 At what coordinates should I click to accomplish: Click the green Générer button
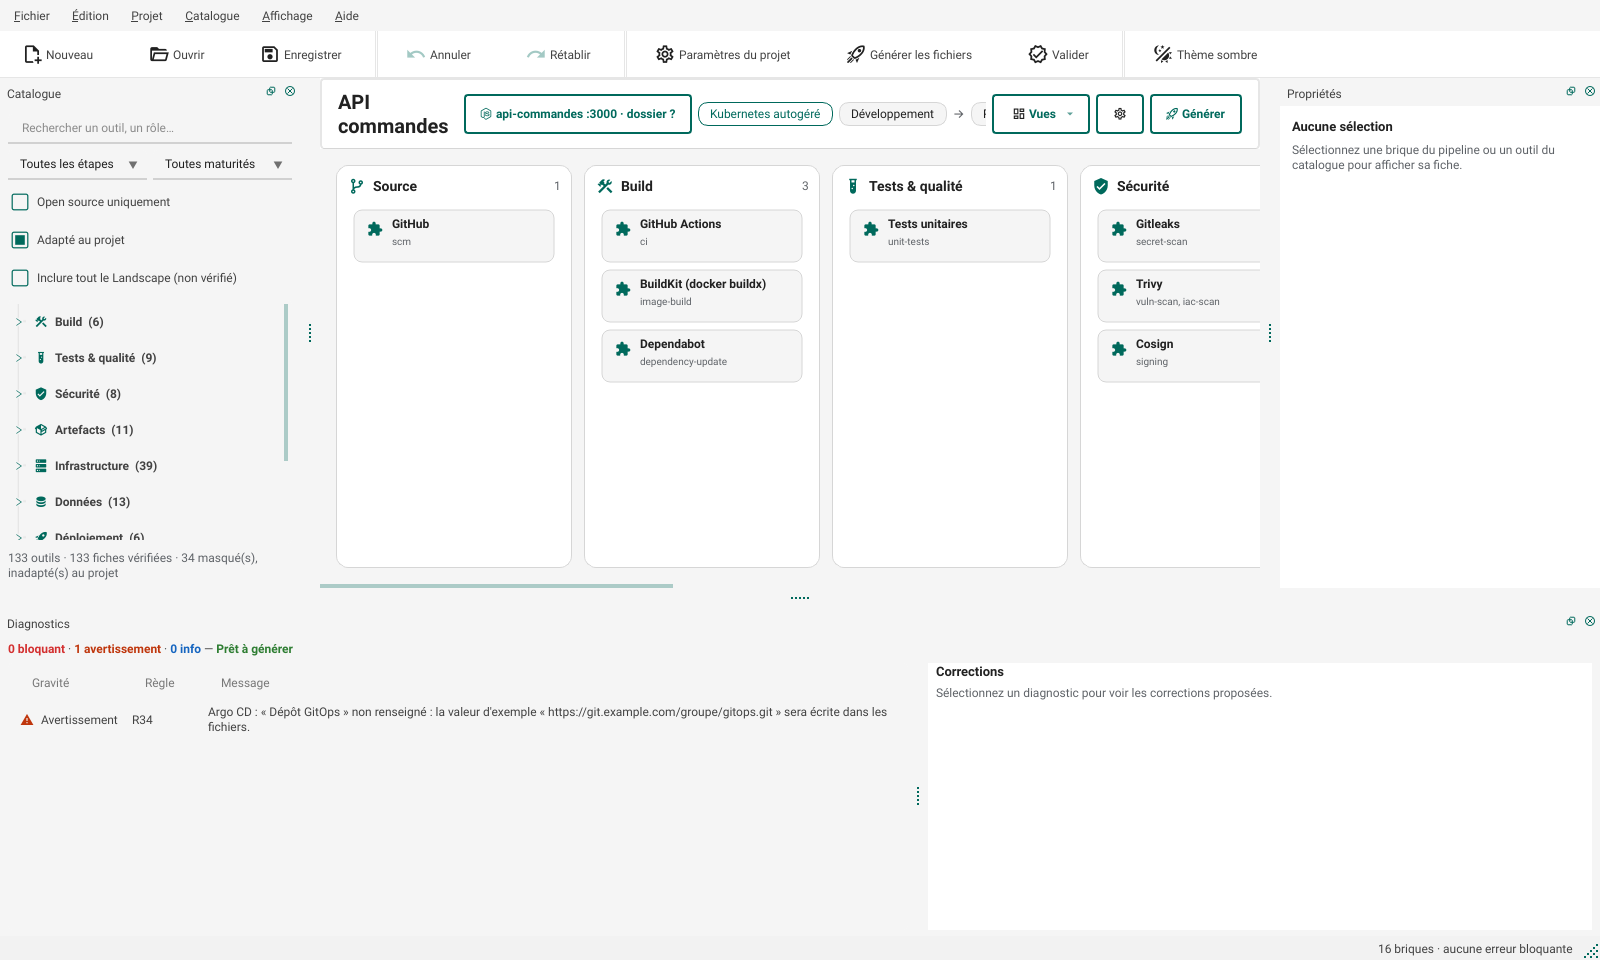[x=1196, y=114]
